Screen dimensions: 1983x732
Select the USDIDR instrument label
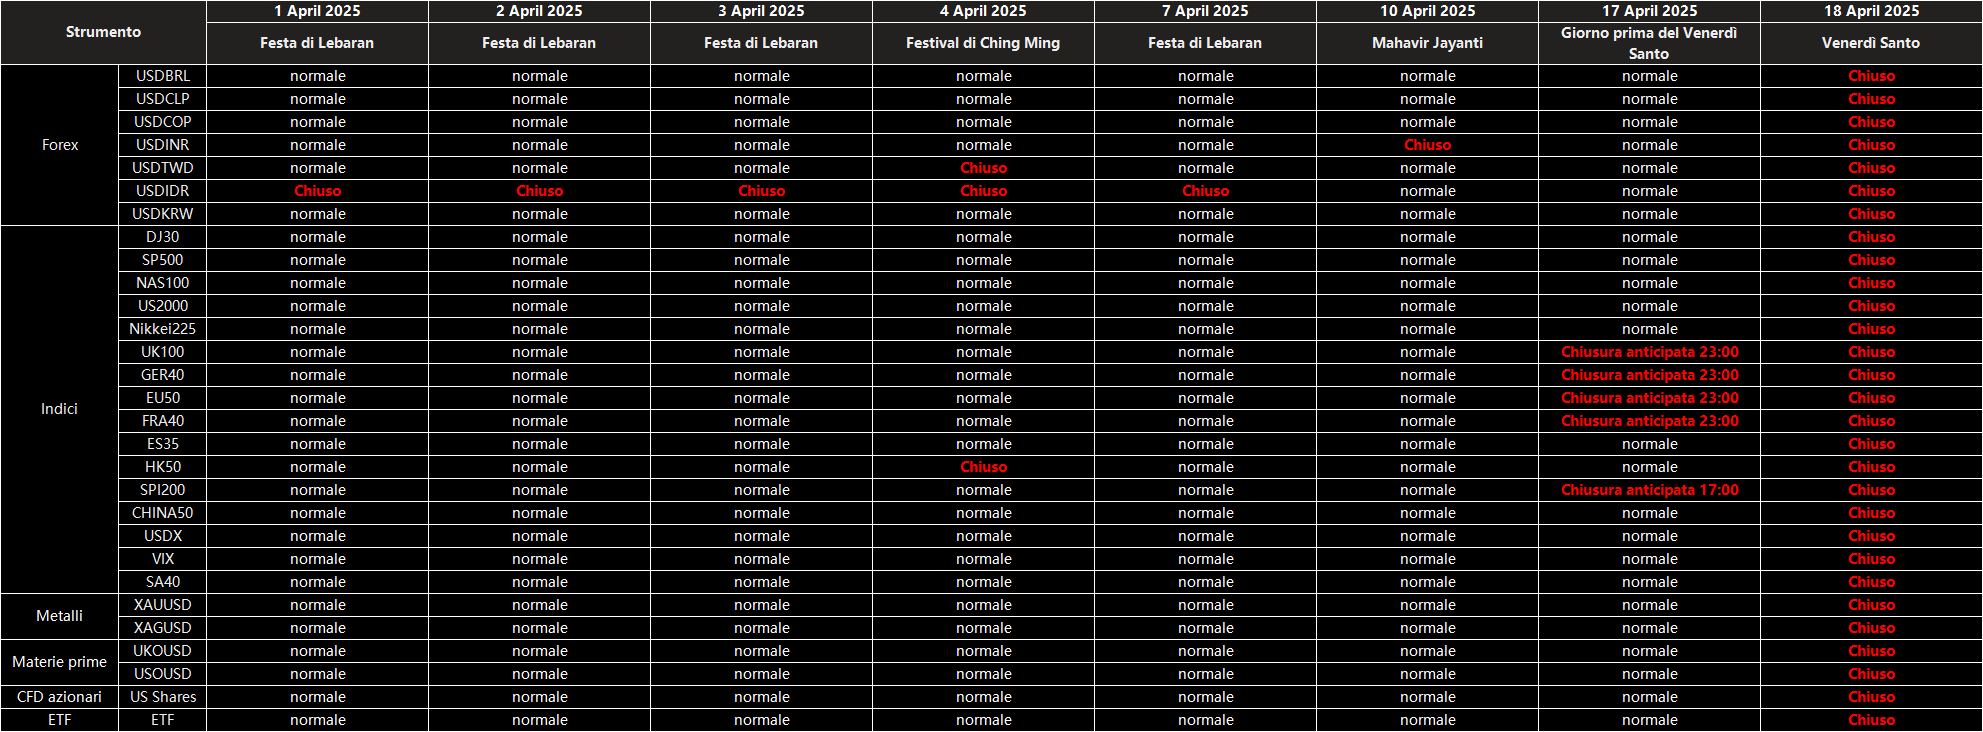pyautogui.click(x=162, y=191)
